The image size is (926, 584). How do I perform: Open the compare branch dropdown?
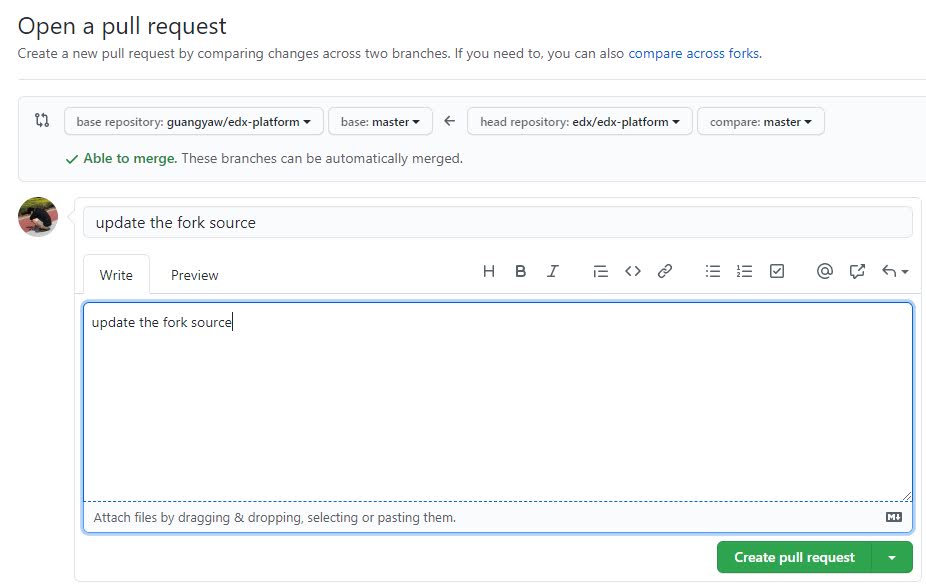pyautogui.click(x=760, y=122)
